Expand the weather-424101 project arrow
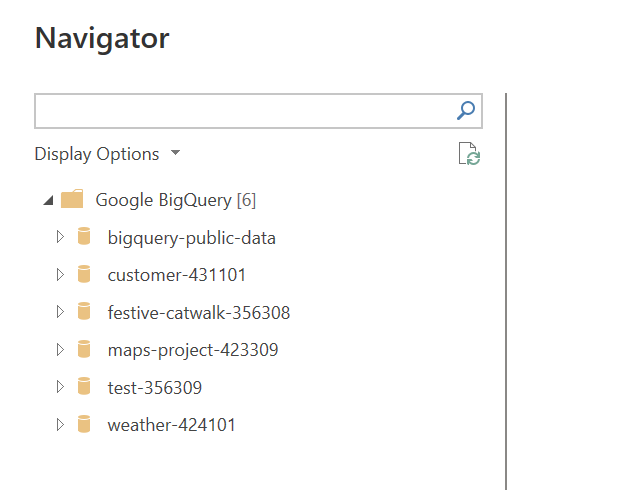This screenshot has width=637, height=490. coord(60,425)
